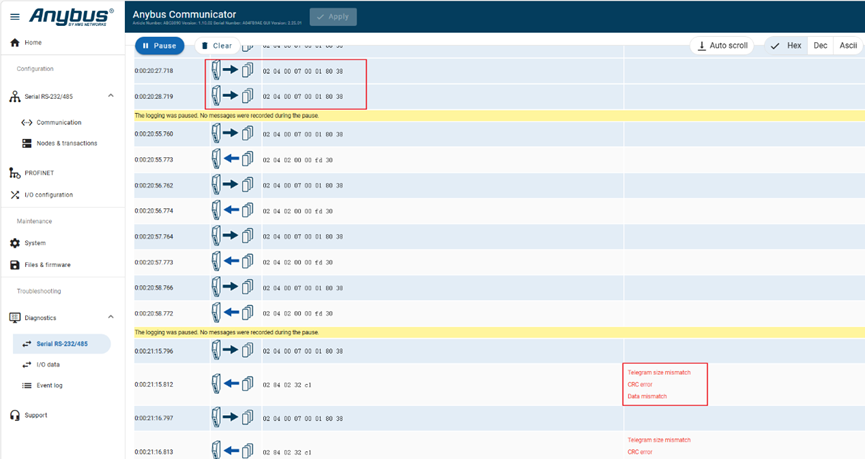Go to I/O data diagnostics
Image resolution: width=865 pixels, height=459 pixels.
tap(47, 365)
